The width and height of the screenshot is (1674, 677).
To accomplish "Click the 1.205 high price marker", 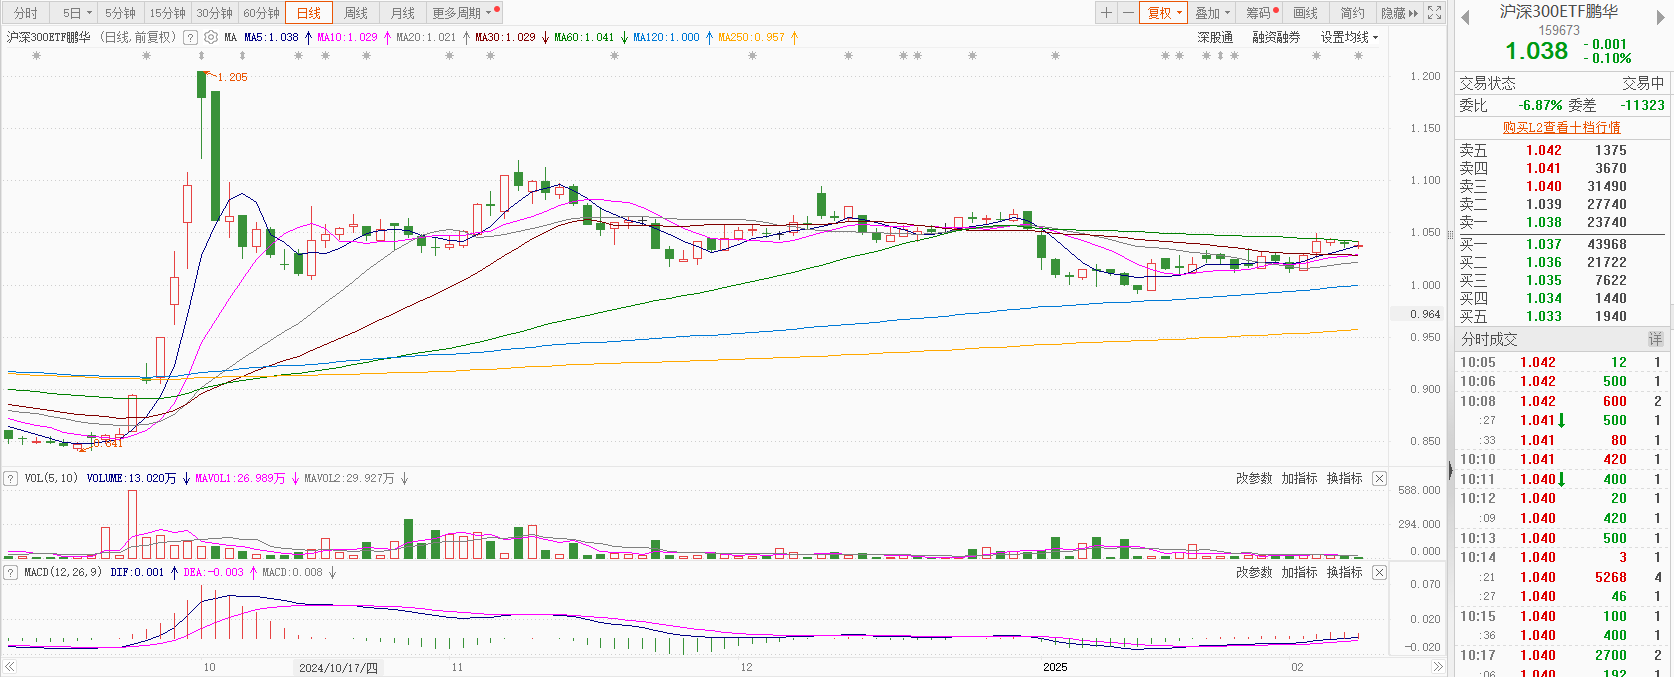I will 232,77.
